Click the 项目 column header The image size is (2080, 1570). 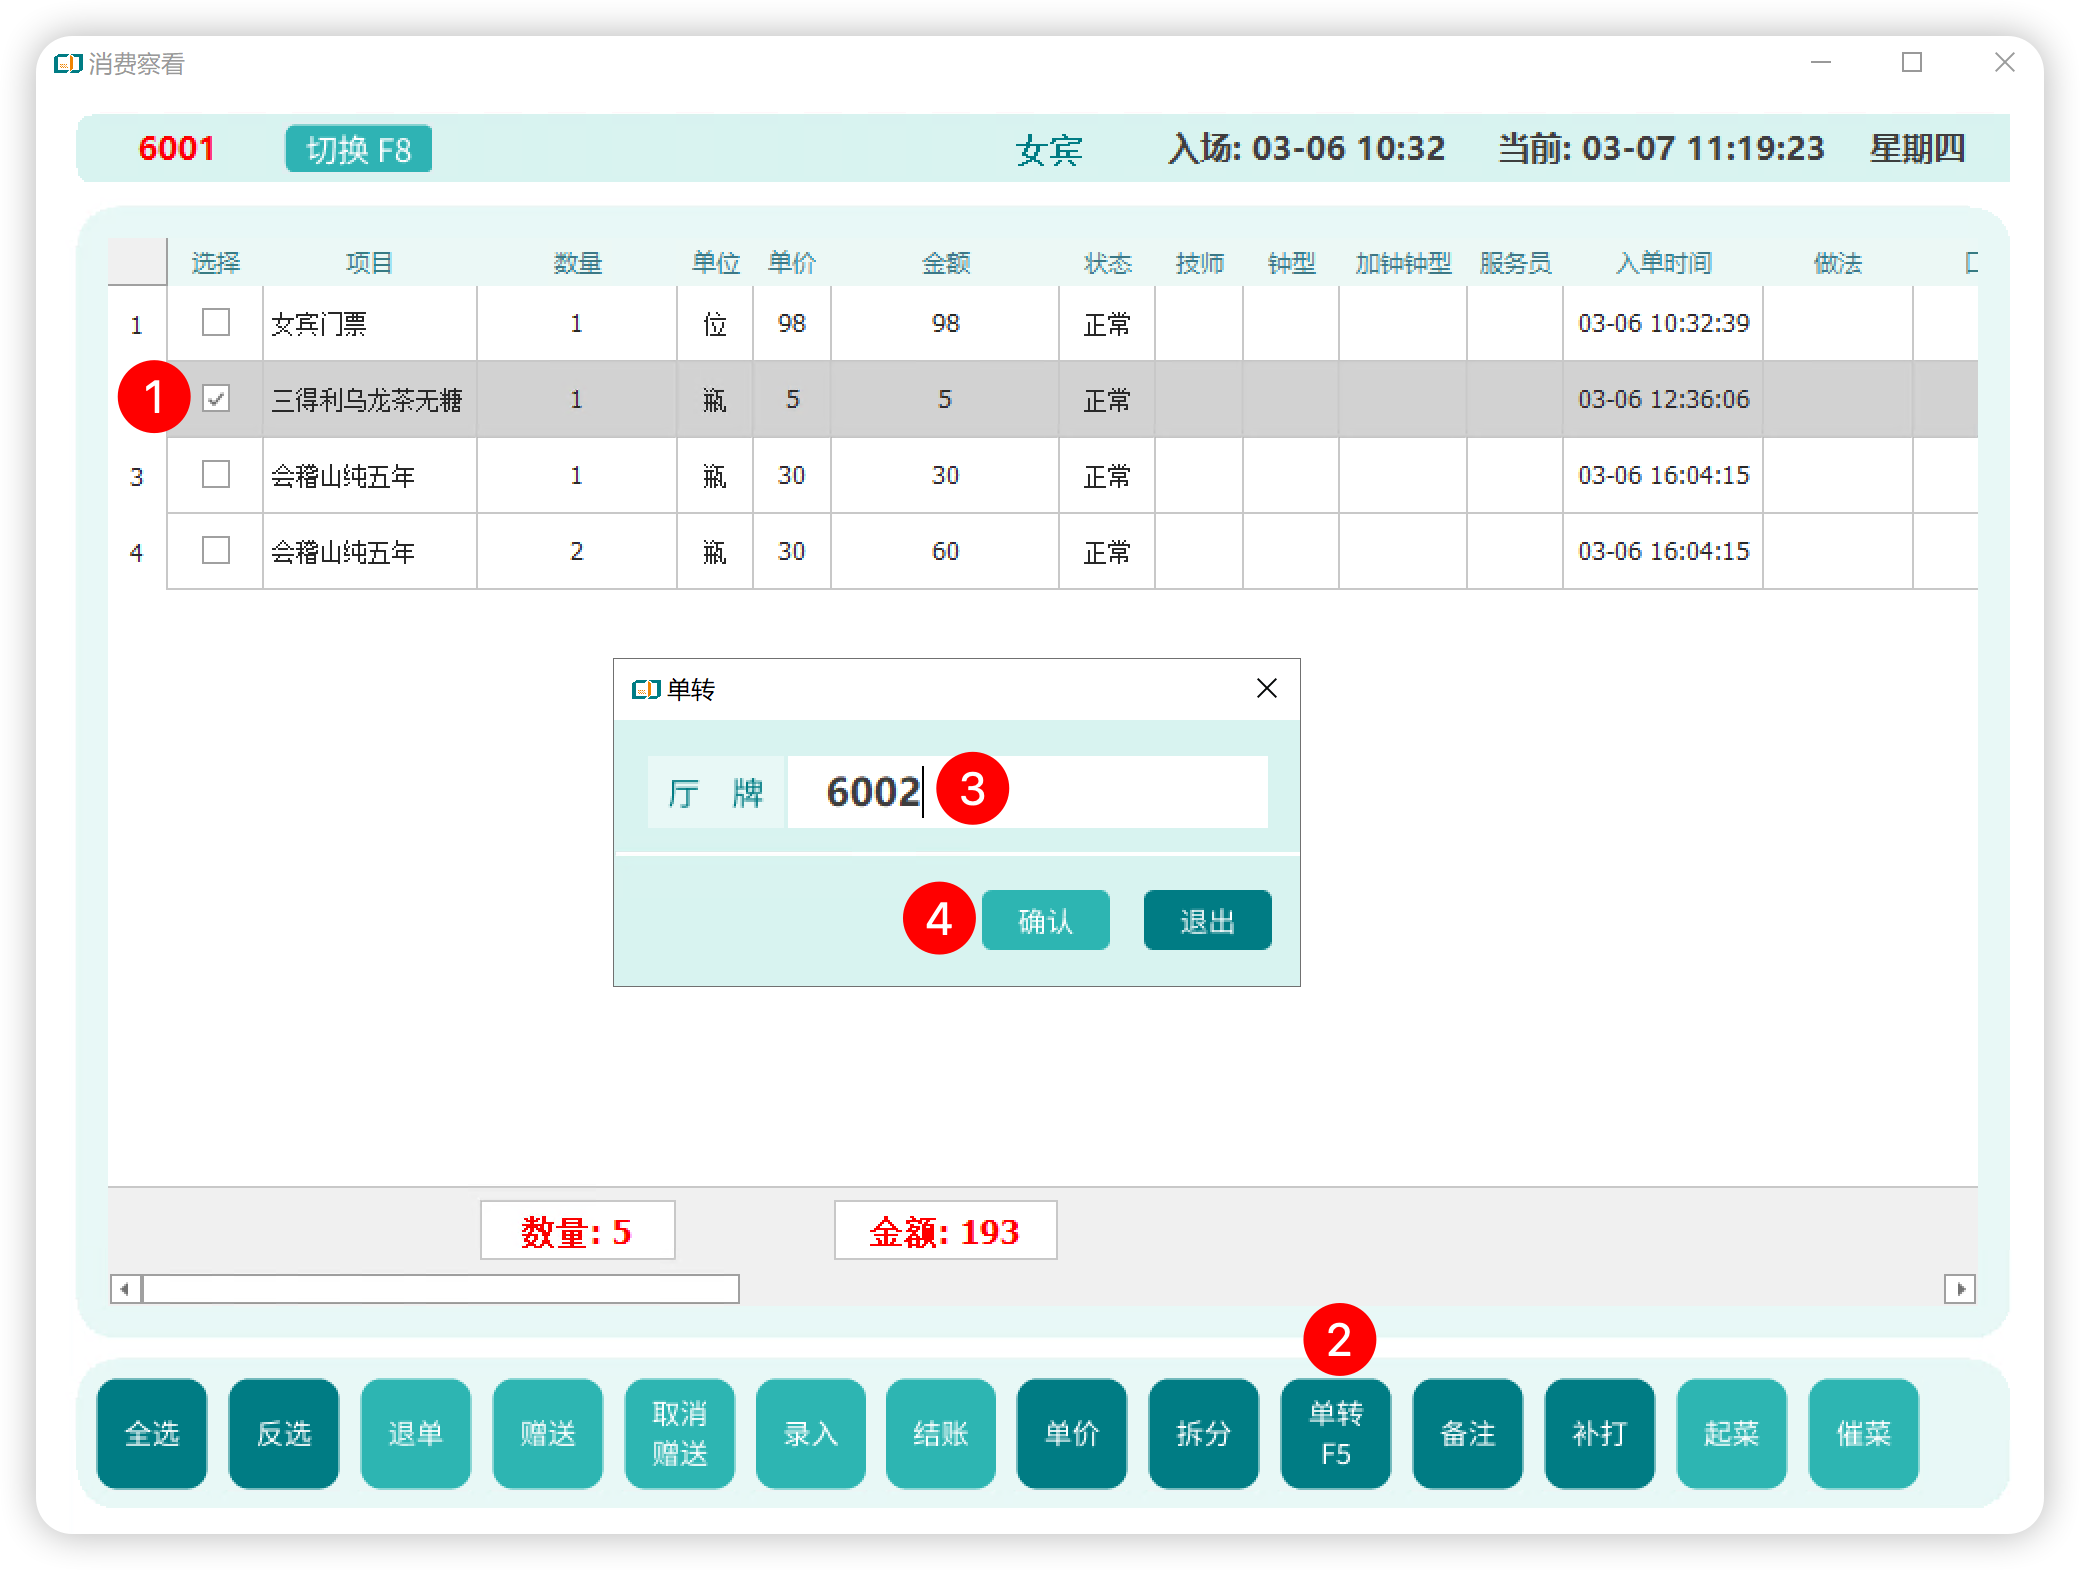369,263
